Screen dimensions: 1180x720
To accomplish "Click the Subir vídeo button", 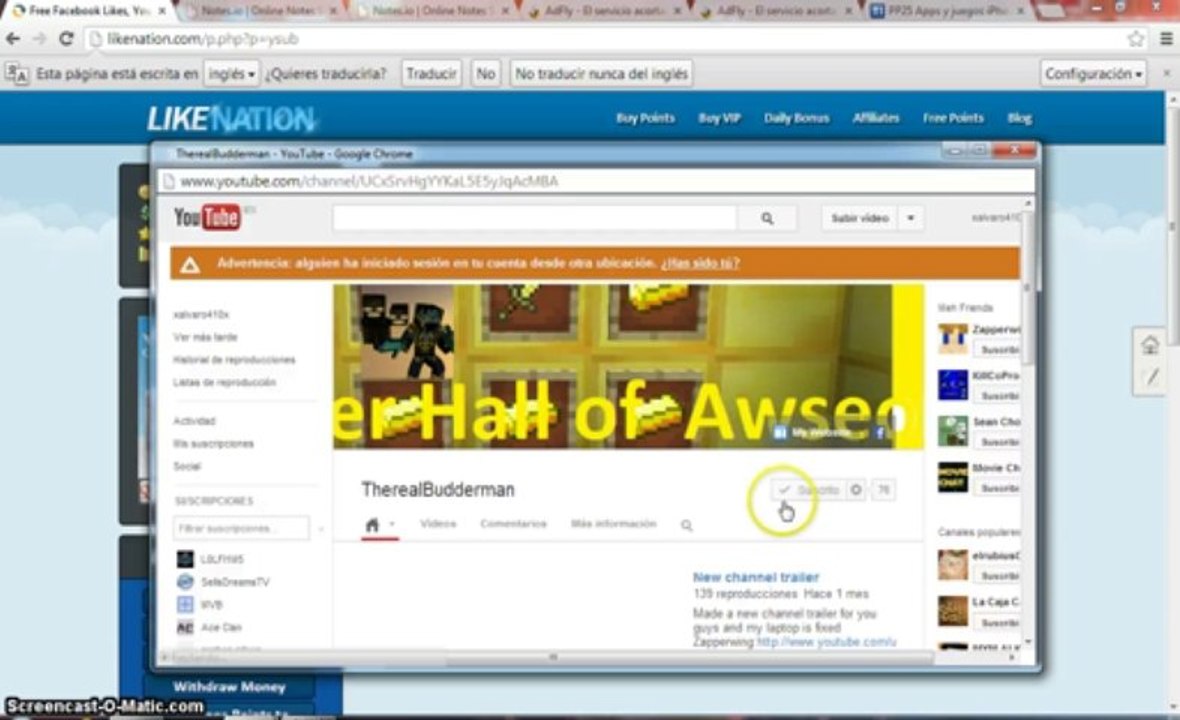I will (859, 218).
